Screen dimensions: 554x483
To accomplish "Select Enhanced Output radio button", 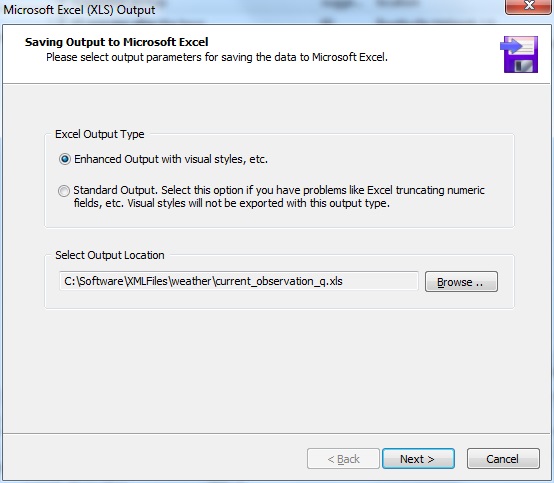I will (65, 159).
